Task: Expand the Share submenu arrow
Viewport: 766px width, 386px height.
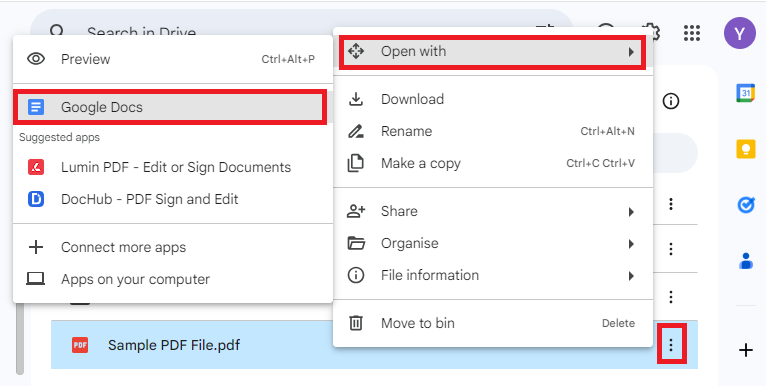Action: [x=631, y=212]
